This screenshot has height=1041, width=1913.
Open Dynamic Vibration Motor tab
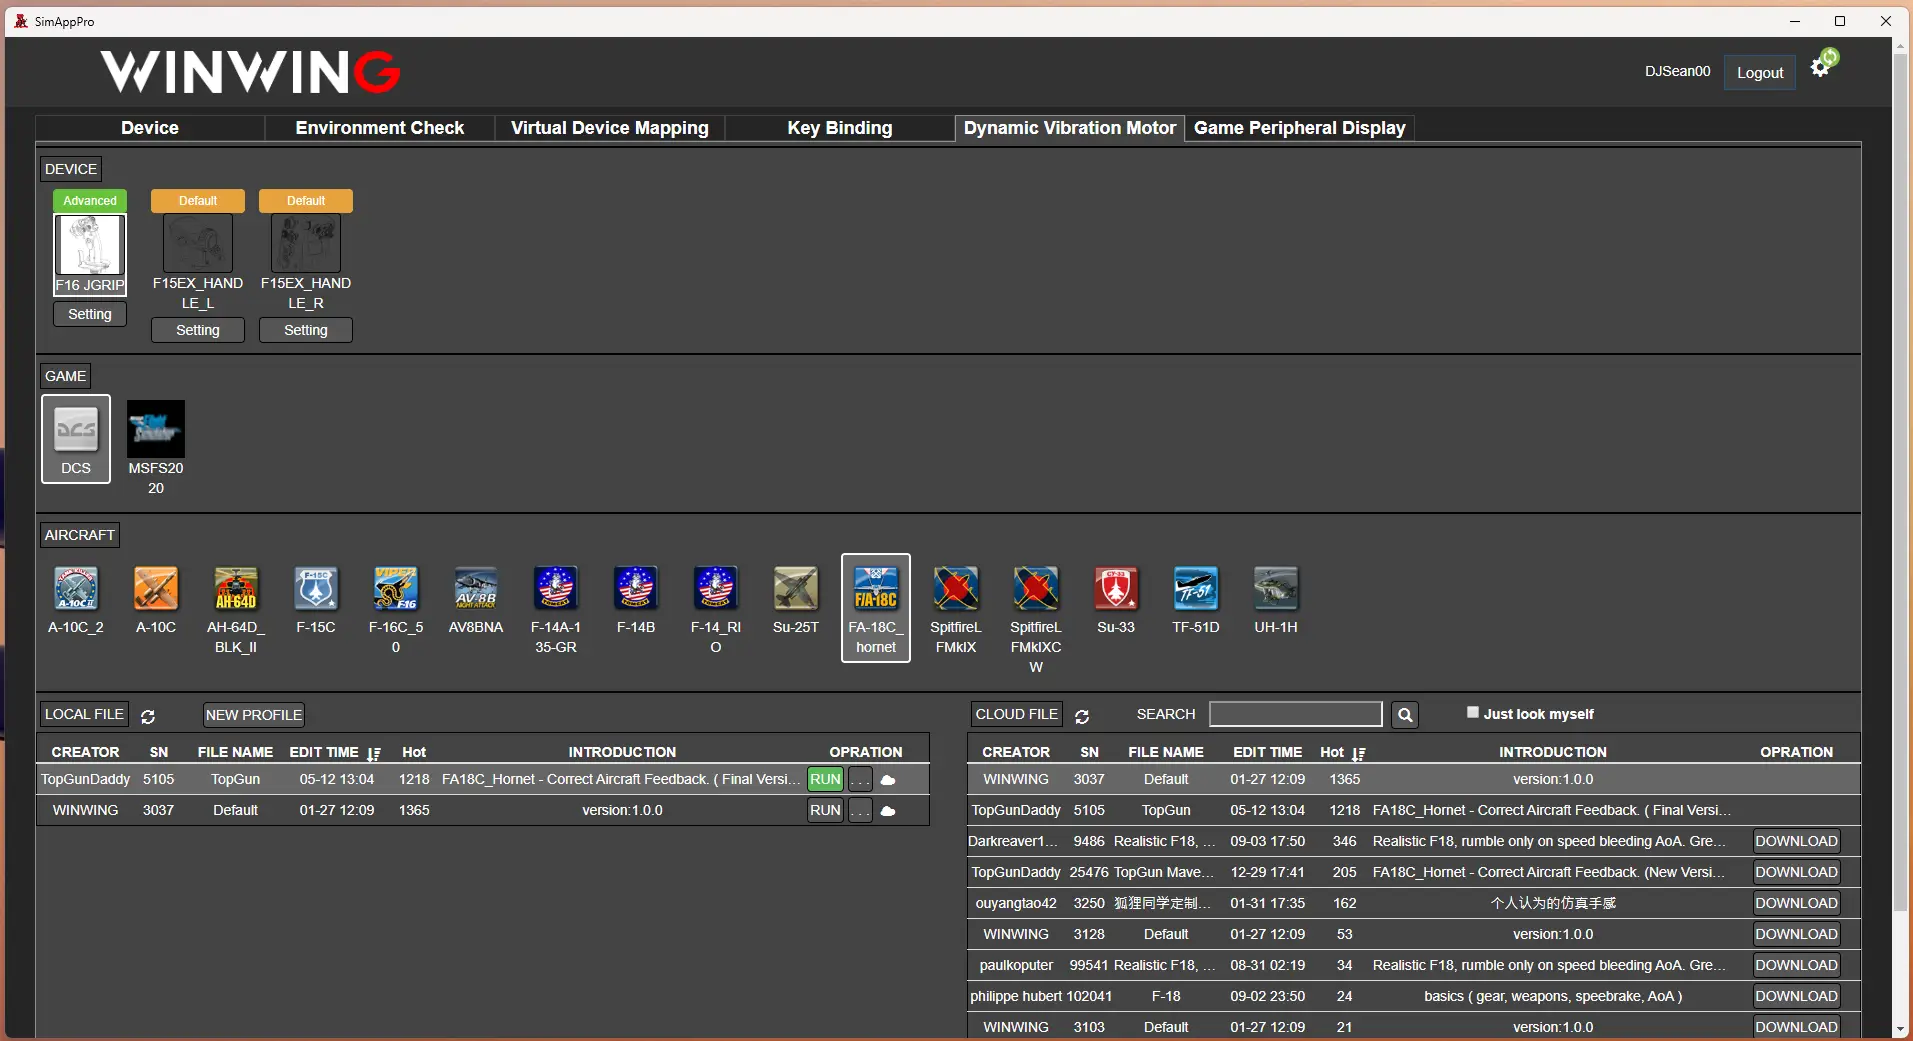point(1070,128)
